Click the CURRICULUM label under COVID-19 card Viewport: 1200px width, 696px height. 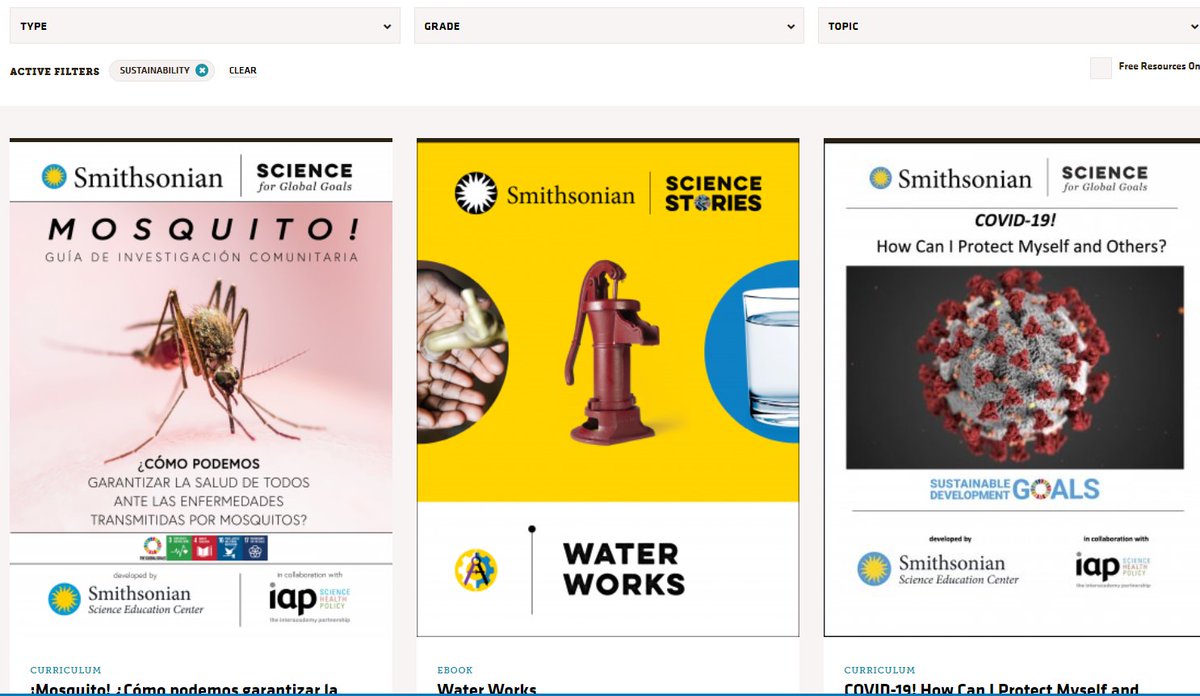pyautogui.click(x=880, y=670)
